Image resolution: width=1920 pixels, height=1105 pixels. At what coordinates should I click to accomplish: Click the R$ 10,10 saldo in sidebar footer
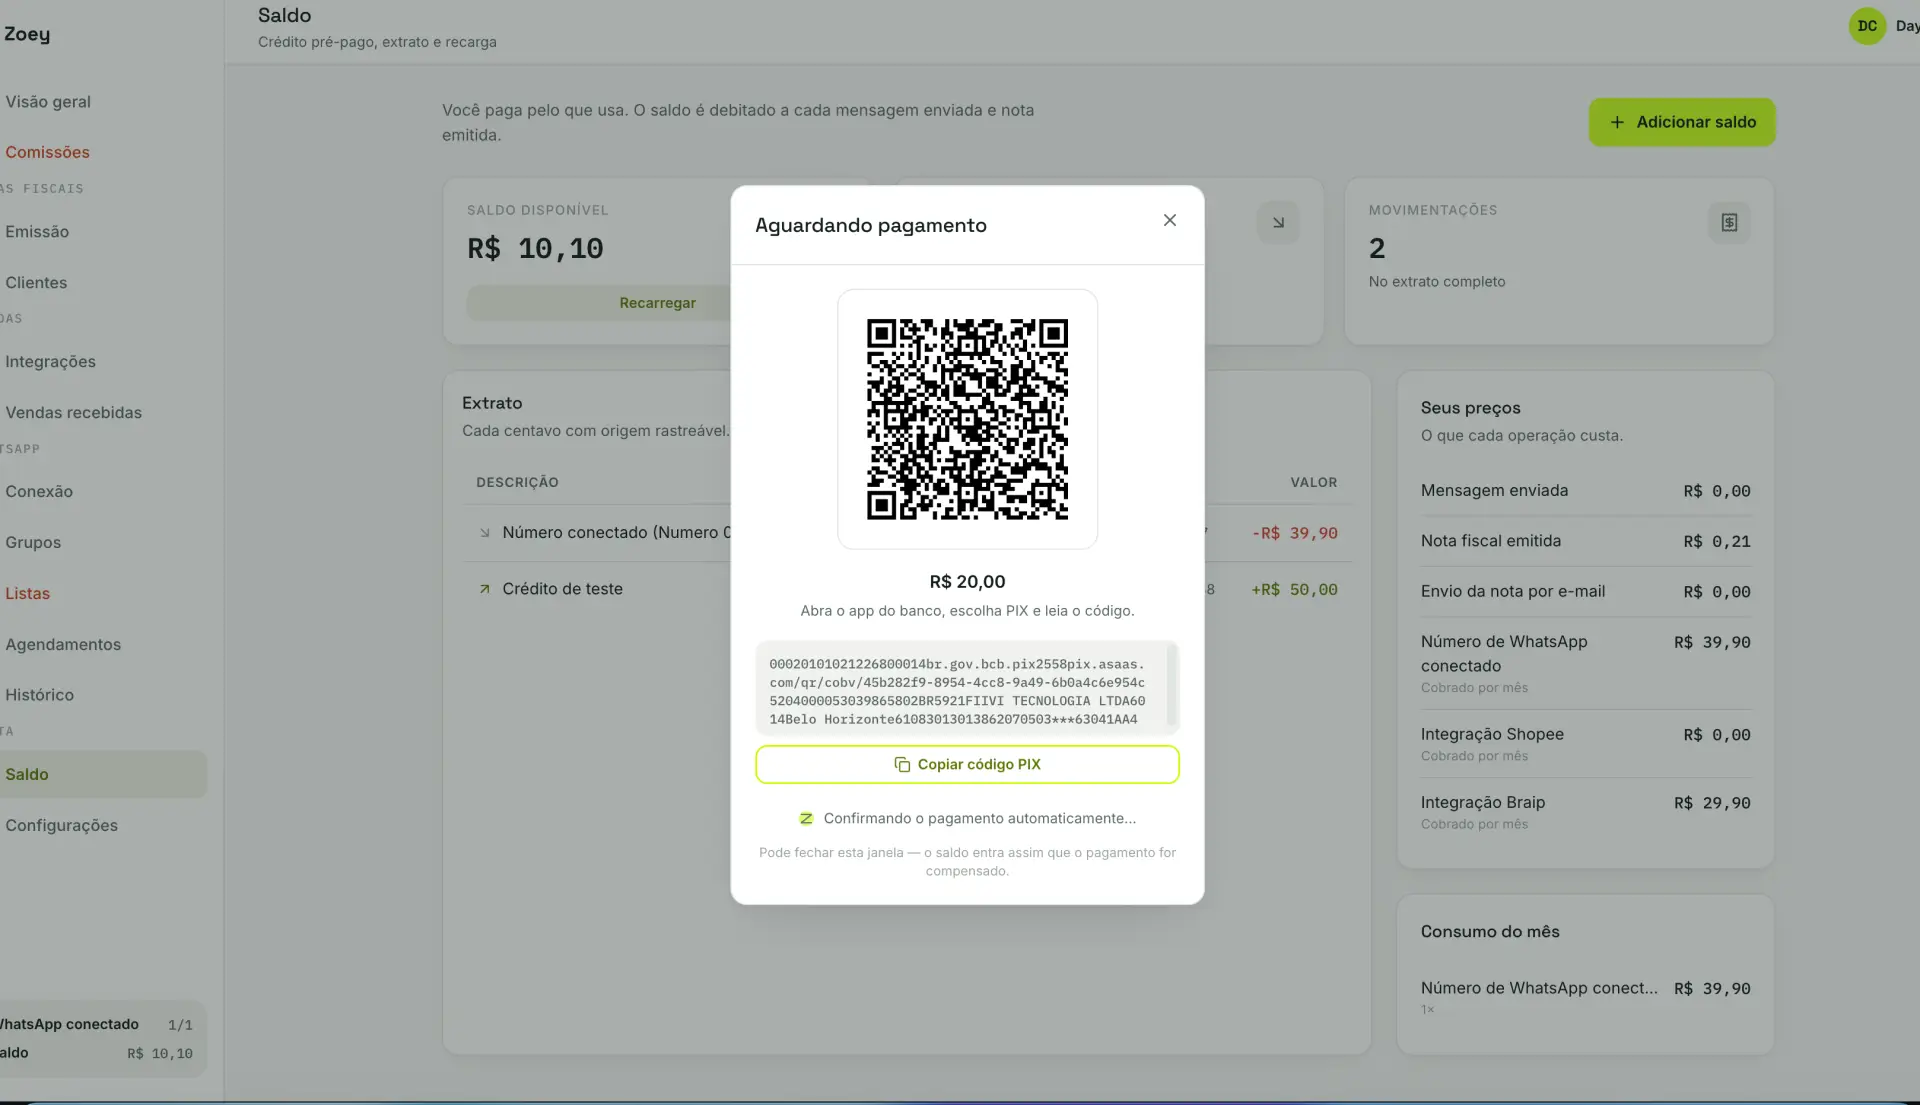point(159,1053)
